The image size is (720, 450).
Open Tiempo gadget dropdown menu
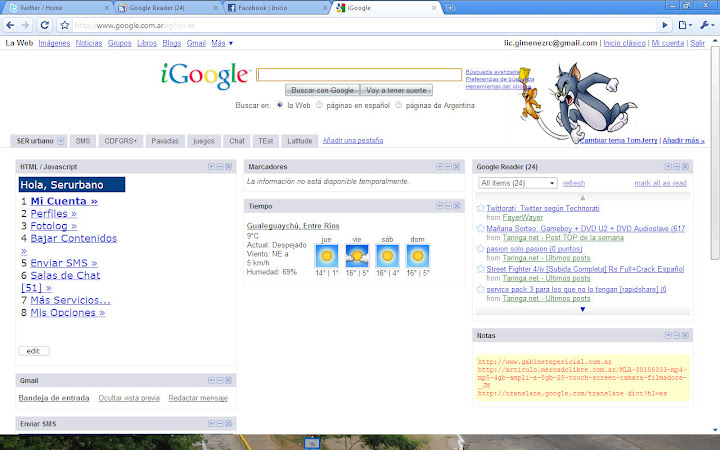[x=439, y=206]
